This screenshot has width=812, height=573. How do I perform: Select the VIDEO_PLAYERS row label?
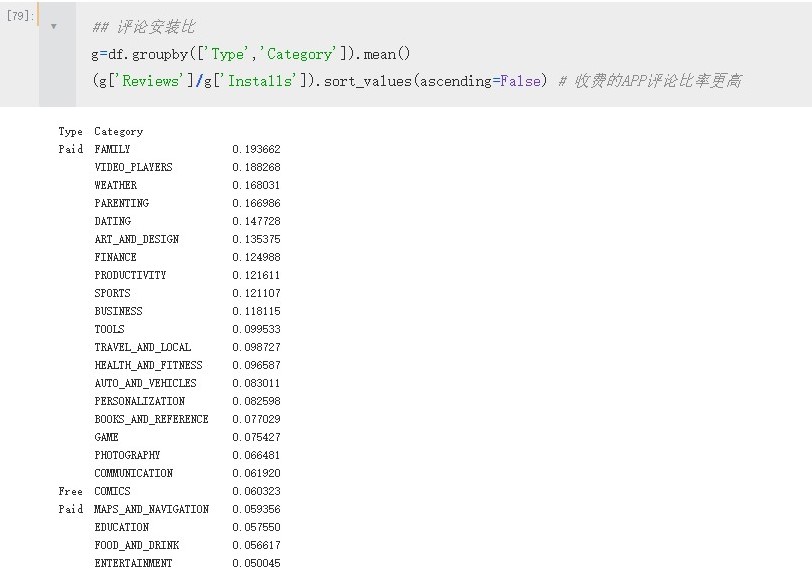pyautogui.click(x=133, y=167)
